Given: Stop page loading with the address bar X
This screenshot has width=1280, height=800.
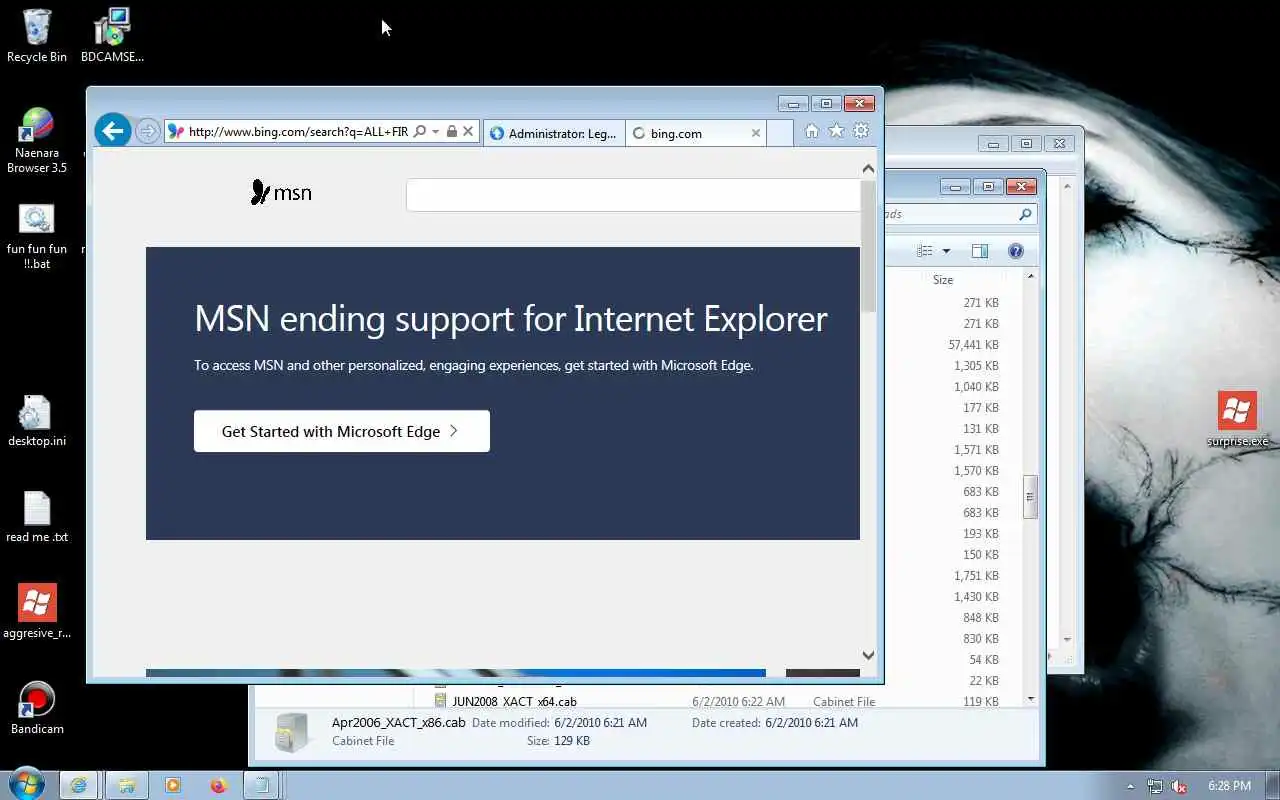Looking at the screenshot, I should pos(468,131).
